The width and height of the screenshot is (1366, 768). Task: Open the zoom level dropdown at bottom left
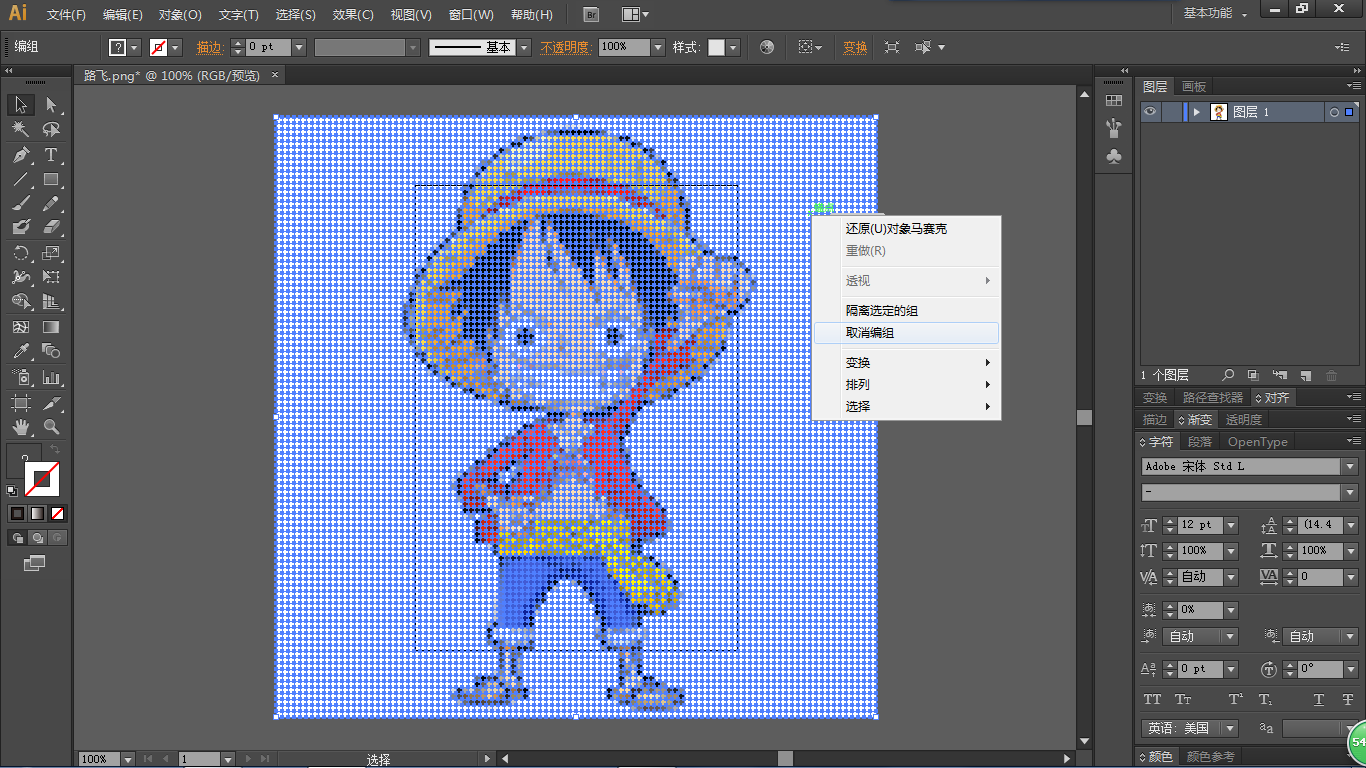[x=127, y=759]
